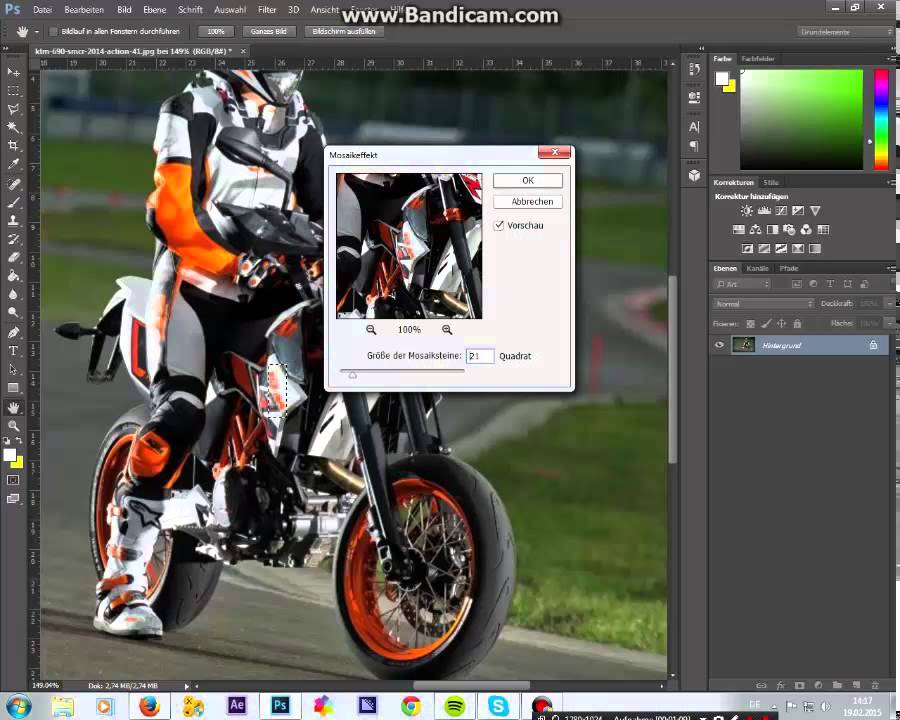Switch to the Stile tab

pos(771,182)
